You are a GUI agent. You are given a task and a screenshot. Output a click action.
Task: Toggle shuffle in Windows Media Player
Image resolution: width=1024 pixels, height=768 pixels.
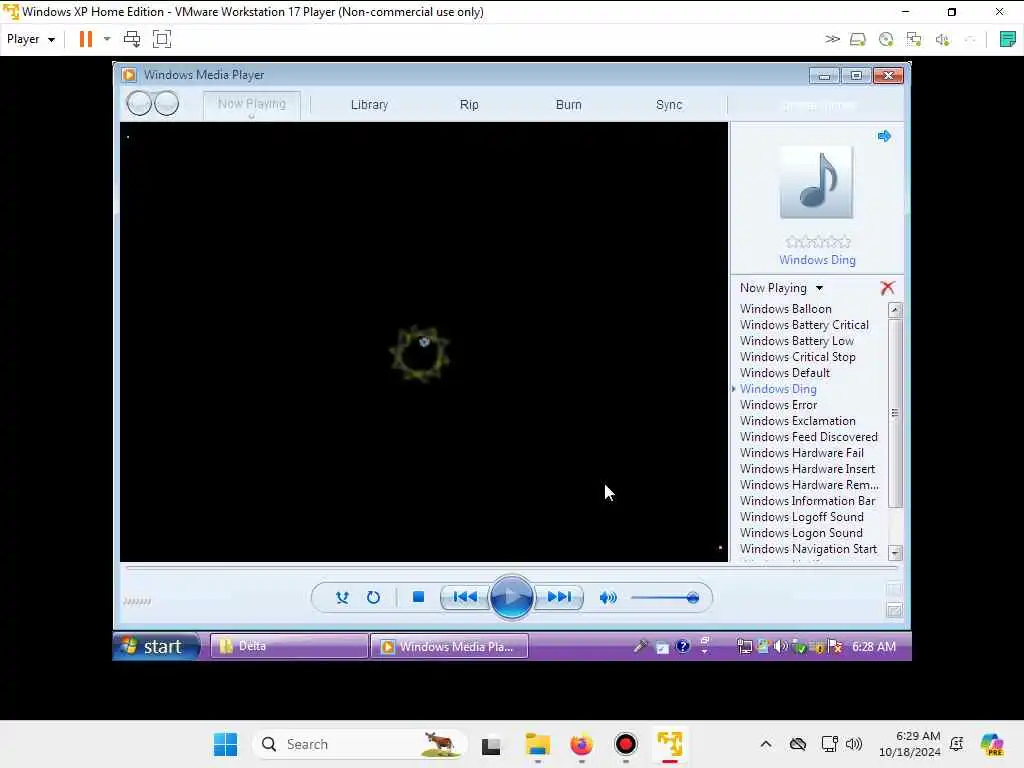click(342, 598)
